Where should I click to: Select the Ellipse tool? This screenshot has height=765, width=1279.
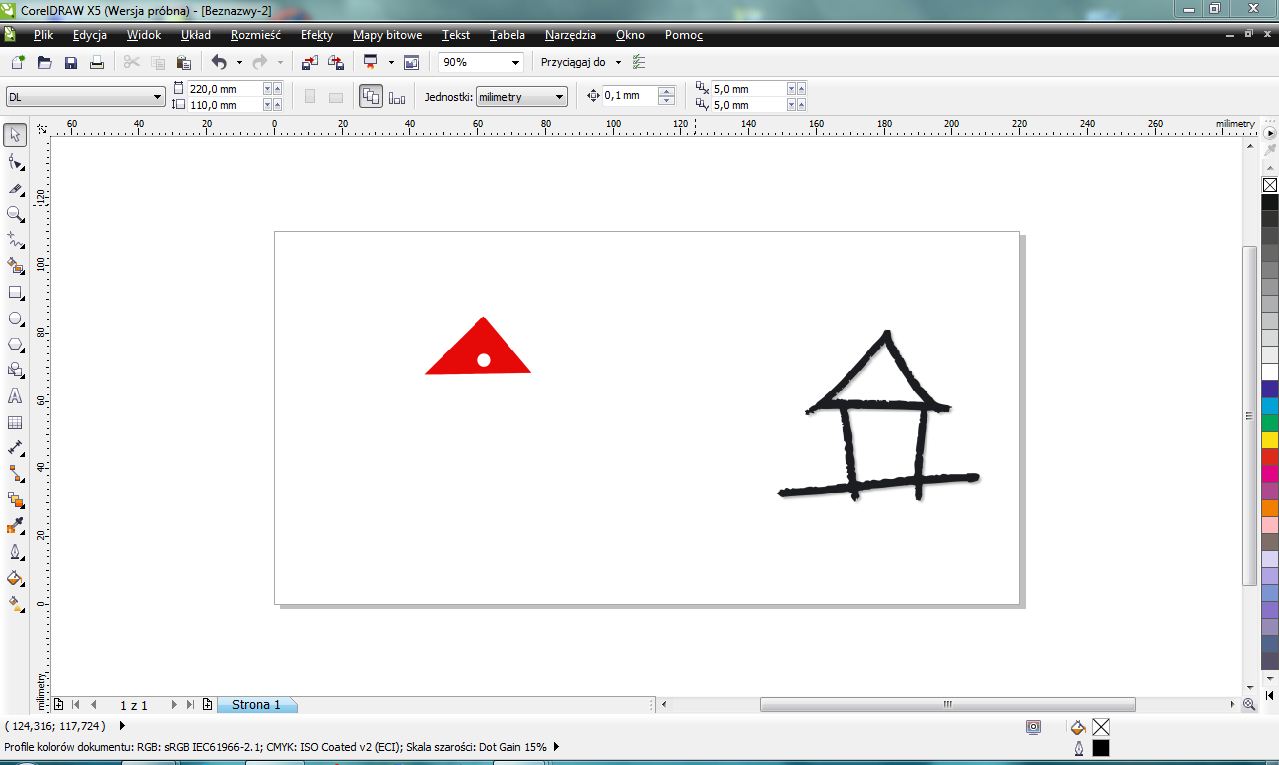pos(15,319)
